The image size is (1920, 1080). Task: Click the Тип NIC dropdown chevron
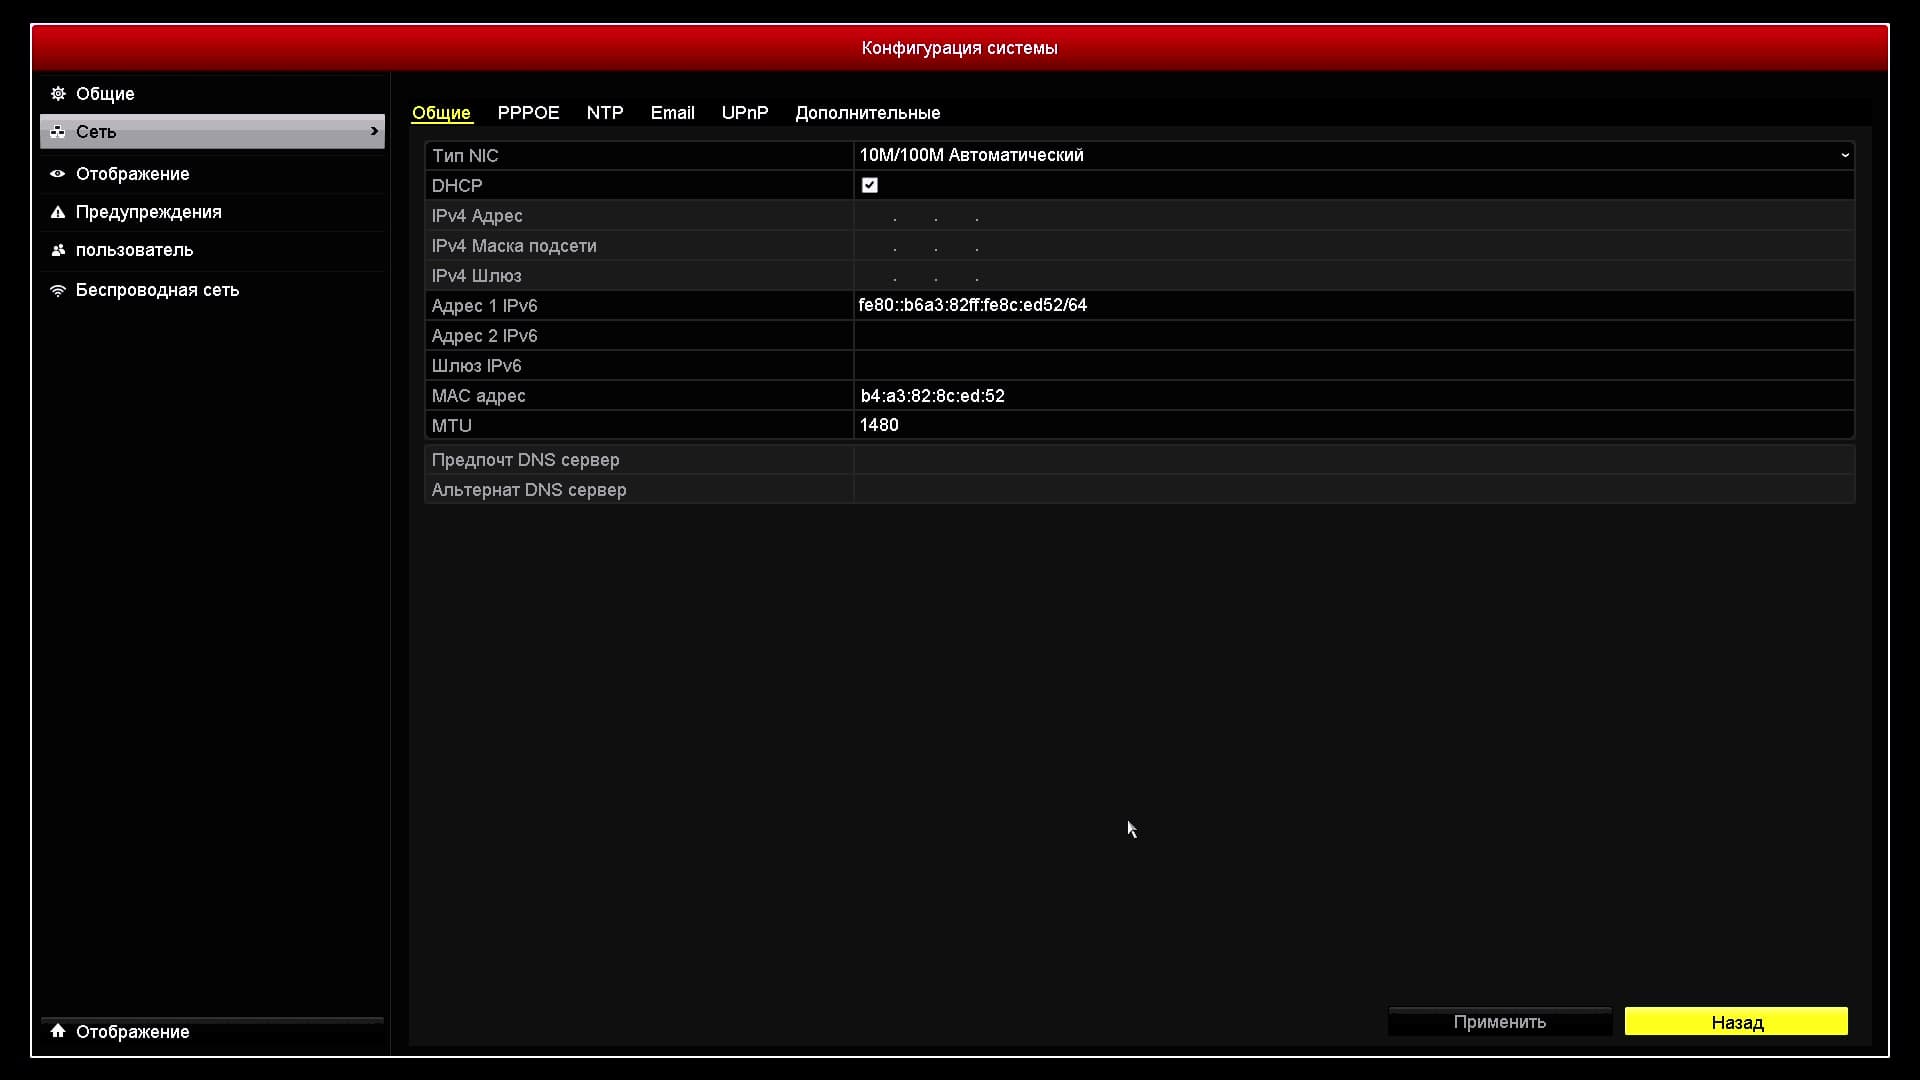coord(1844,155)
